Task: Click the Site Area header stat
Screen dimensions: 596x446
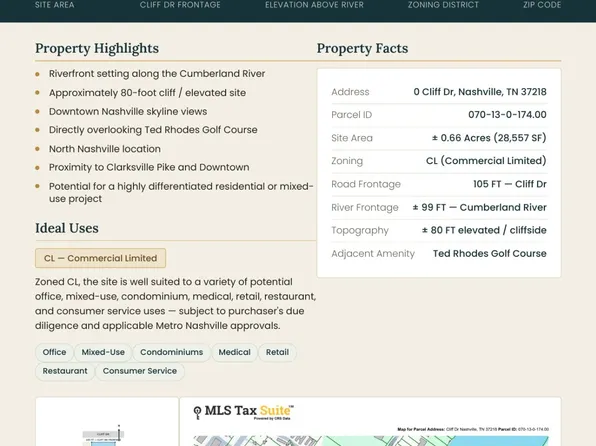Action: click(55, 5)
